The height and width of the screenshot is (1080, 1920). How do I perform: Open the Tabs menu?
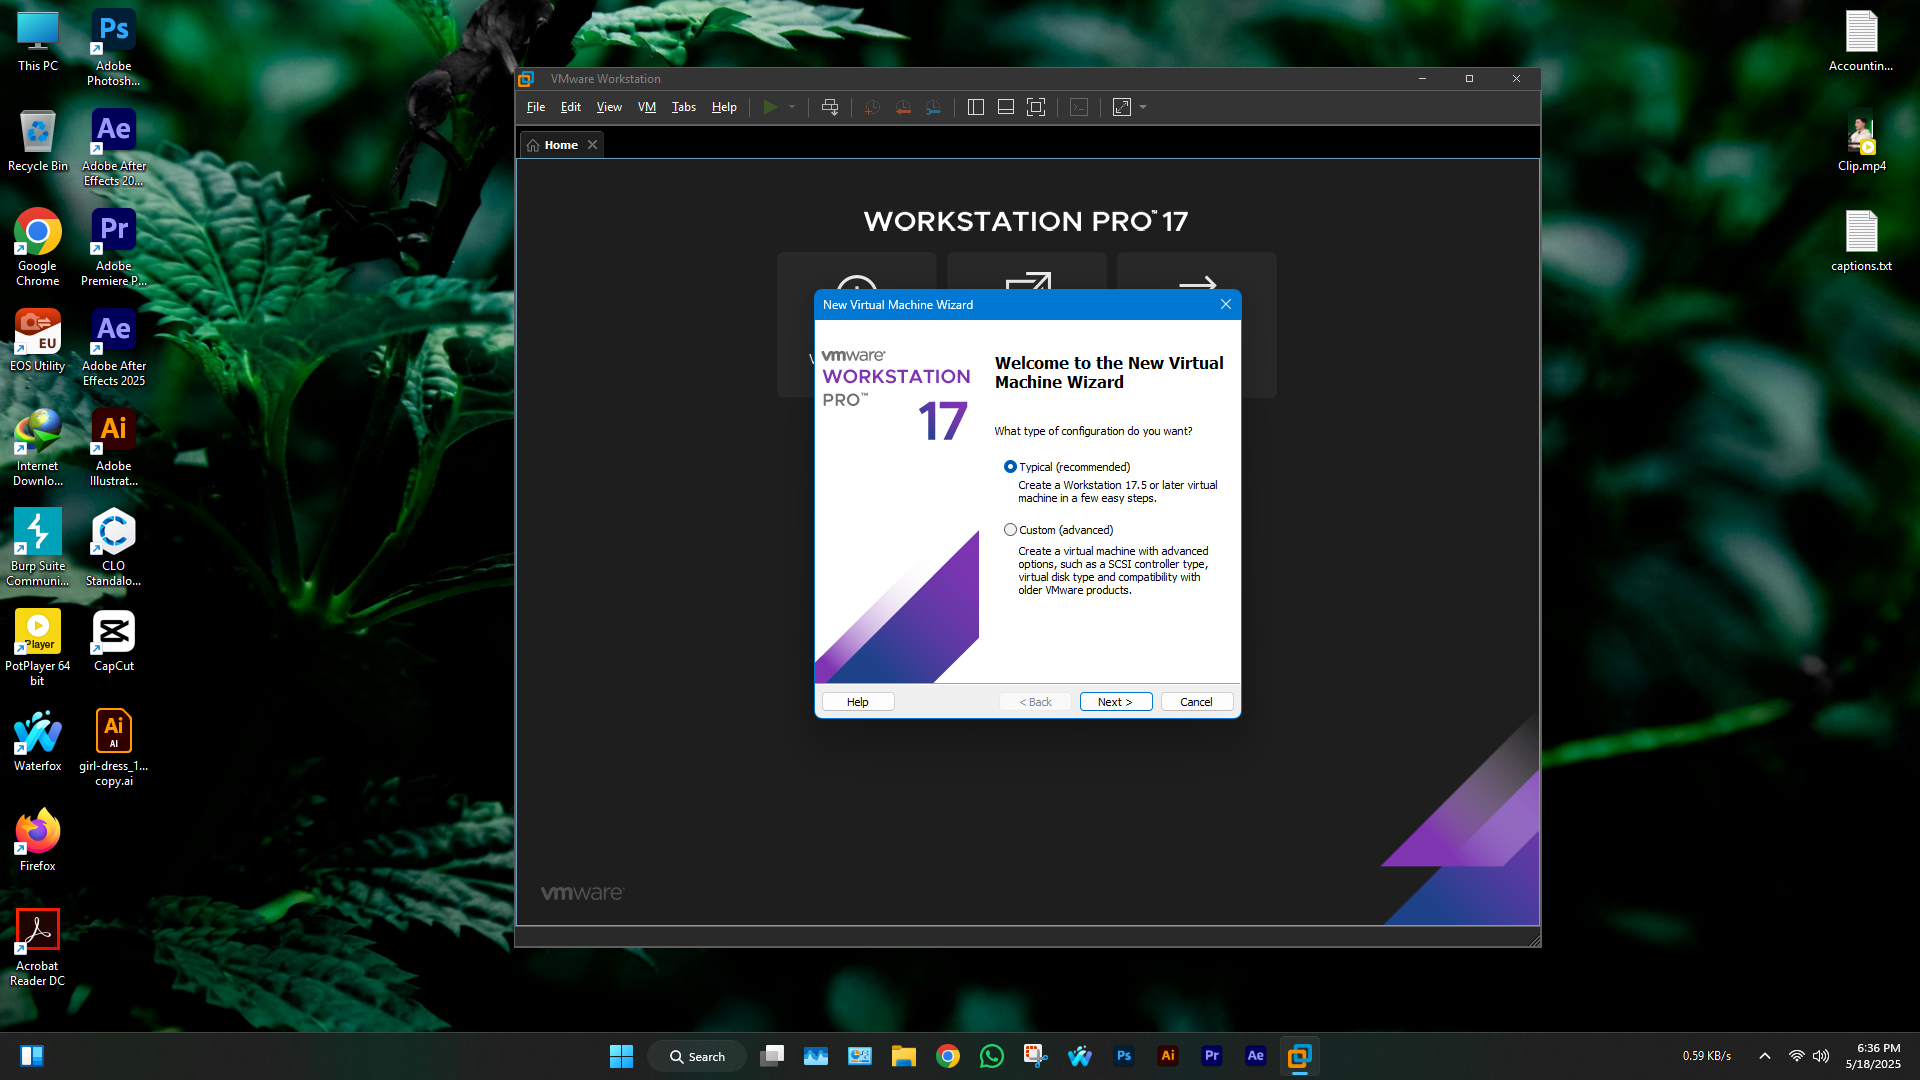click(683, 107)
